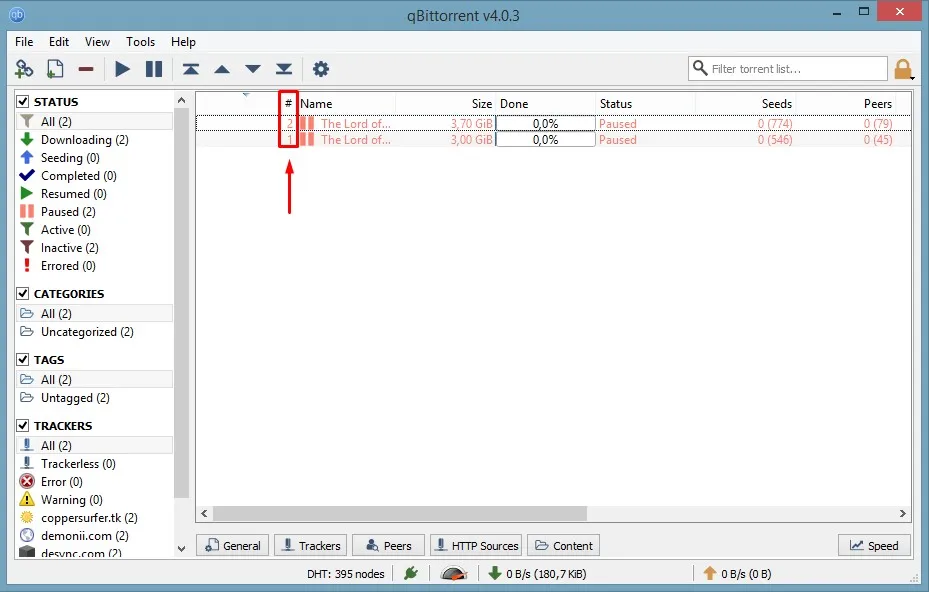Move torrent up in queue
929x592 pixels.
(x=222, y=69)
